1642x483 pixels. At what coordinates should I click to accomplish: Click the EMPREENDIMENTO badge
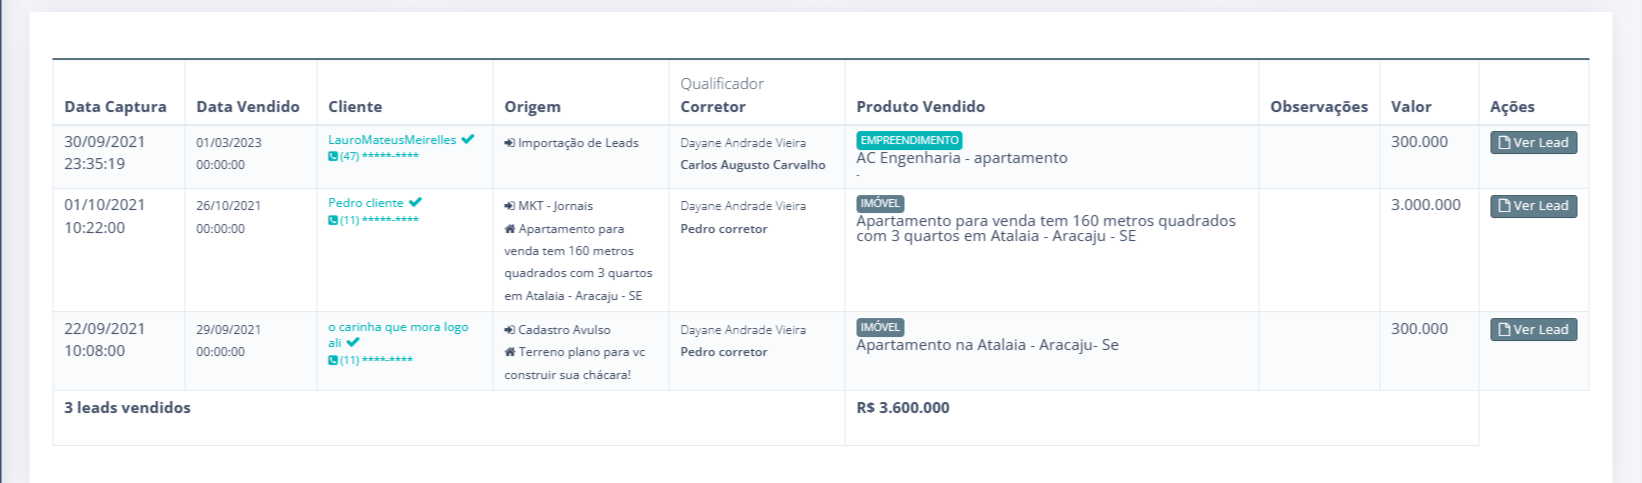pyautogui.click(x=909, y=141)
